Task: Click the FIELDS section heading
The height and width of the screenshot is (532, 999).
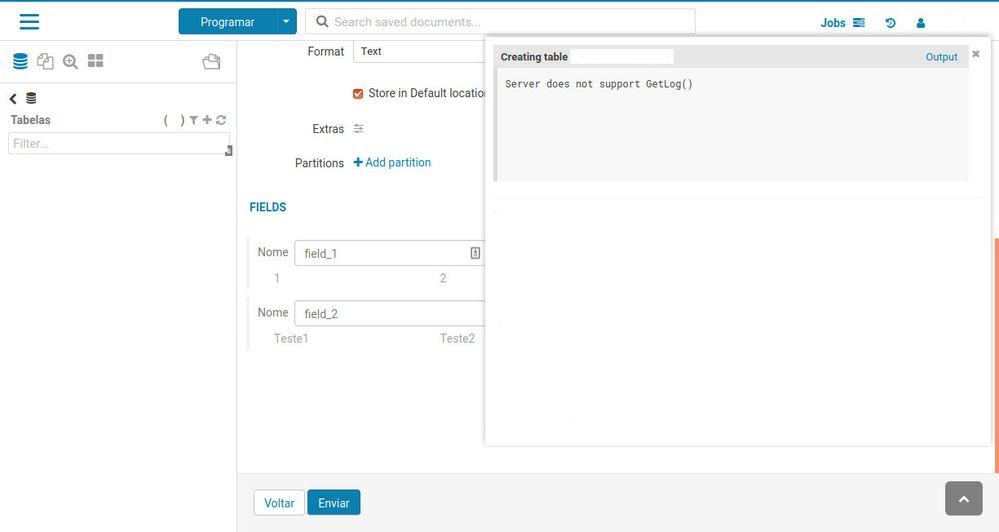Action: pos(268,207)
